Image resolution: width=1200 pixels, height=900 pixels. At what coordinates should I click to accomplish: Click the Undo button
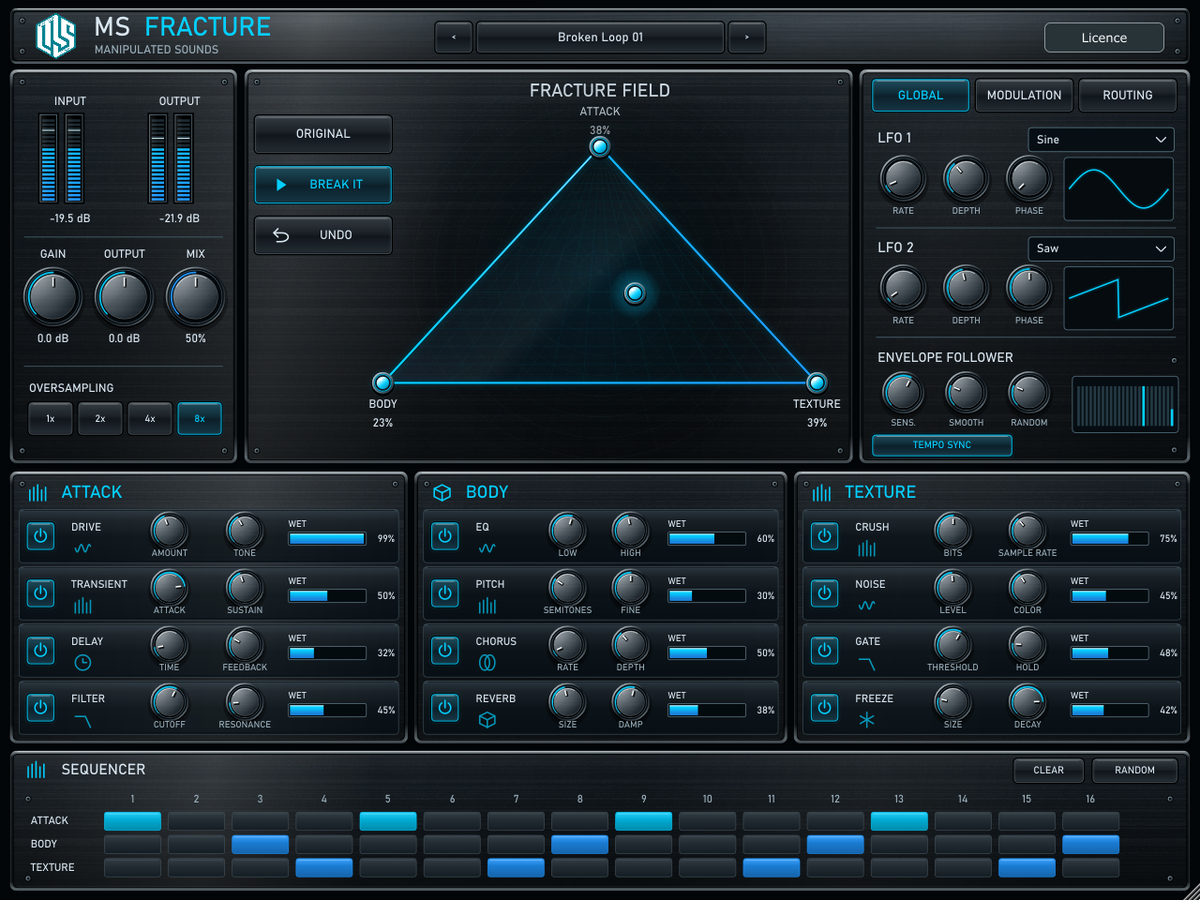pyautogui.click(x=323, y=235)
